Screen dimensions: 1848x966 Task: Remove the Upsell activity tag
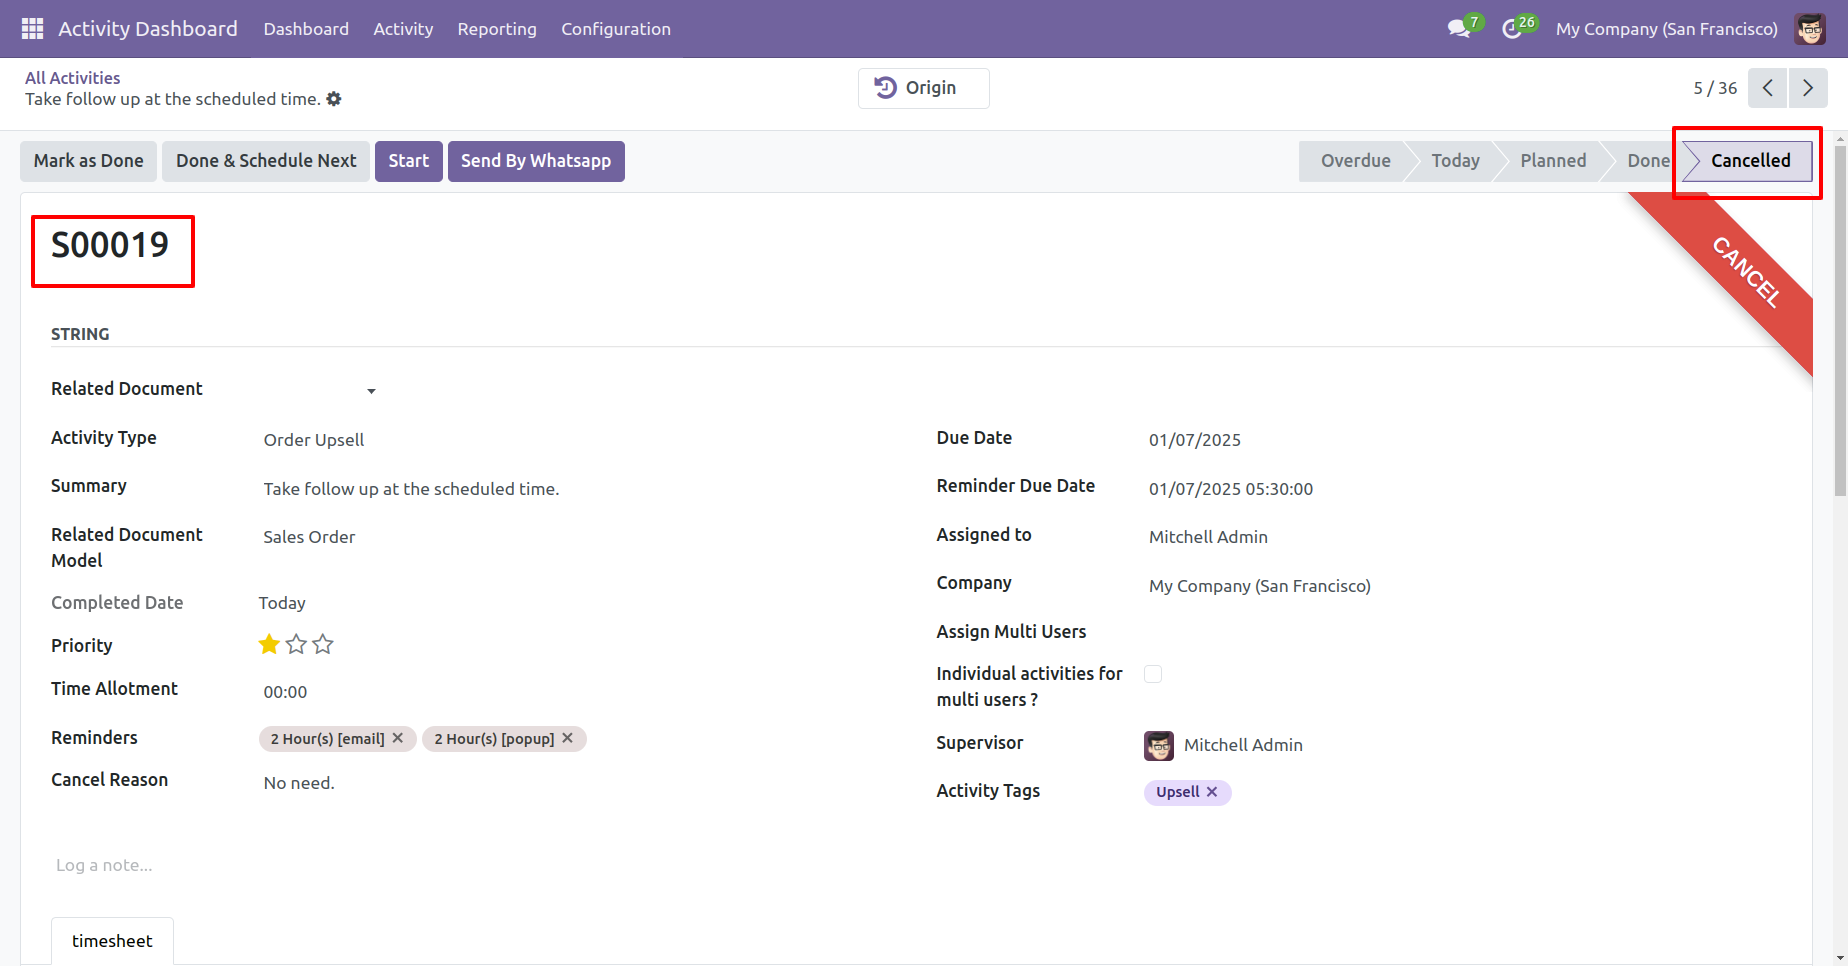pos(1212,792)
